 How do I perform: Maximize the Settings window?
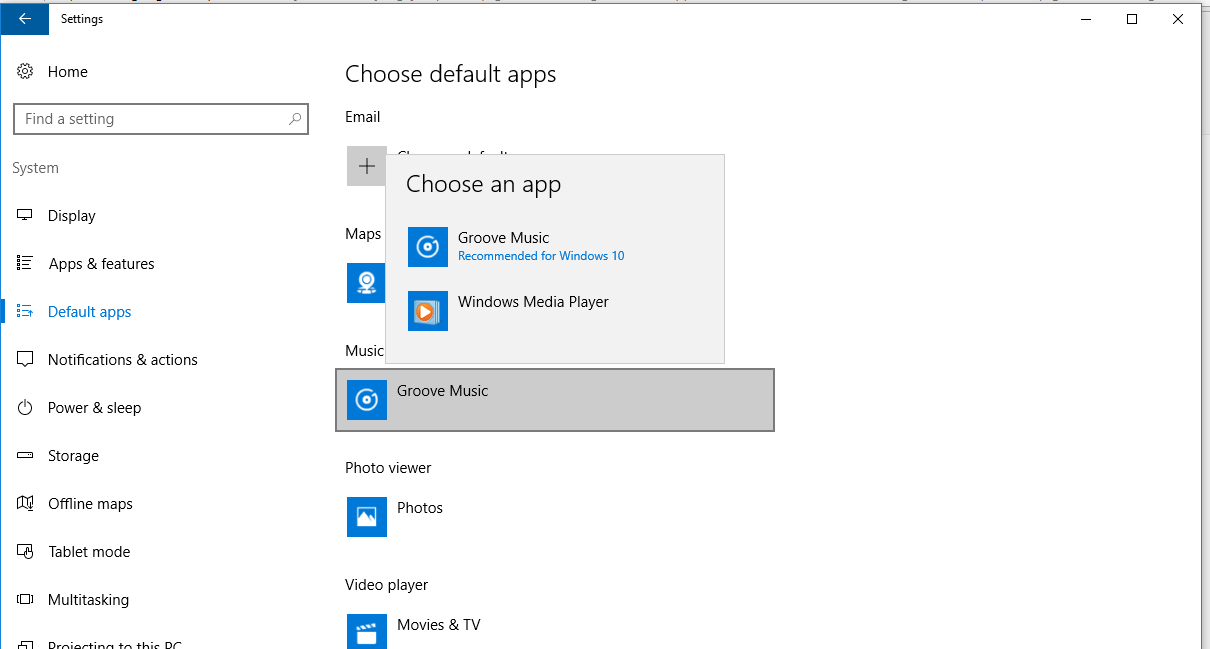point(1132,19)
